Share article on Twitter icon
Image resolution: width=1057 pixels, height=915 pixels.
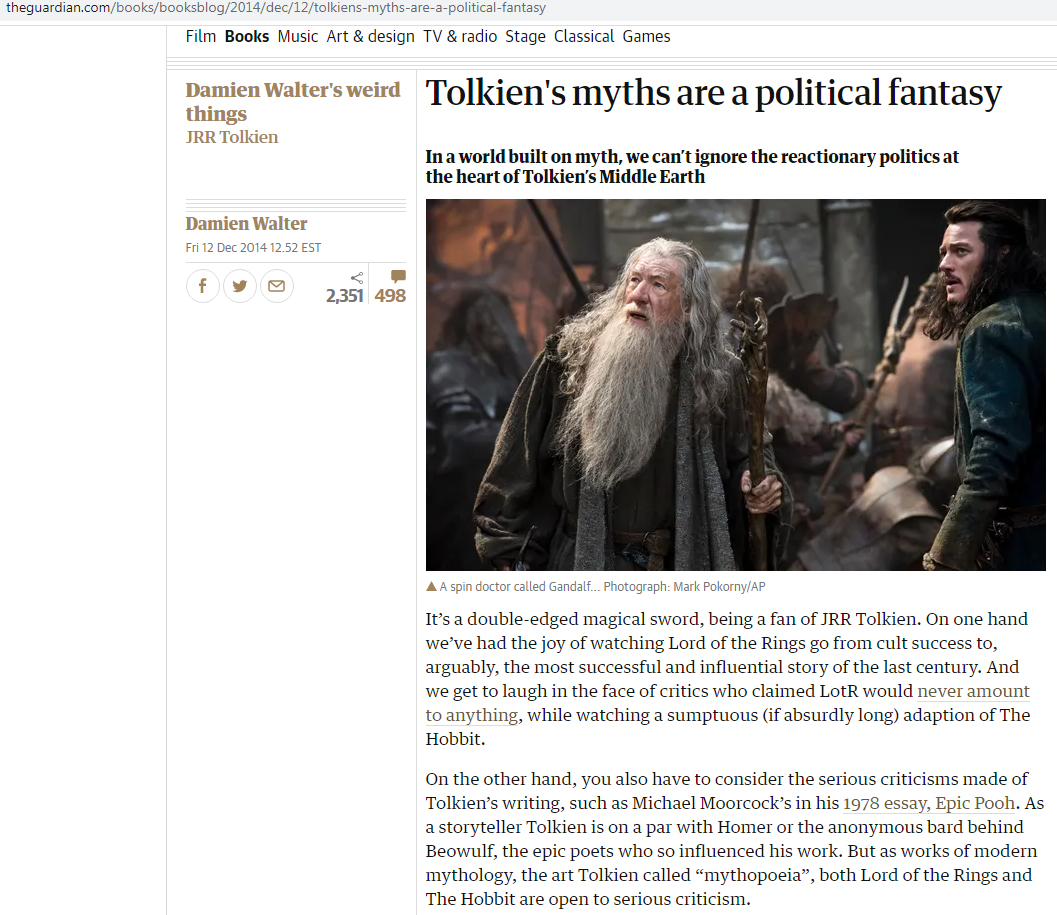[239, 286]
